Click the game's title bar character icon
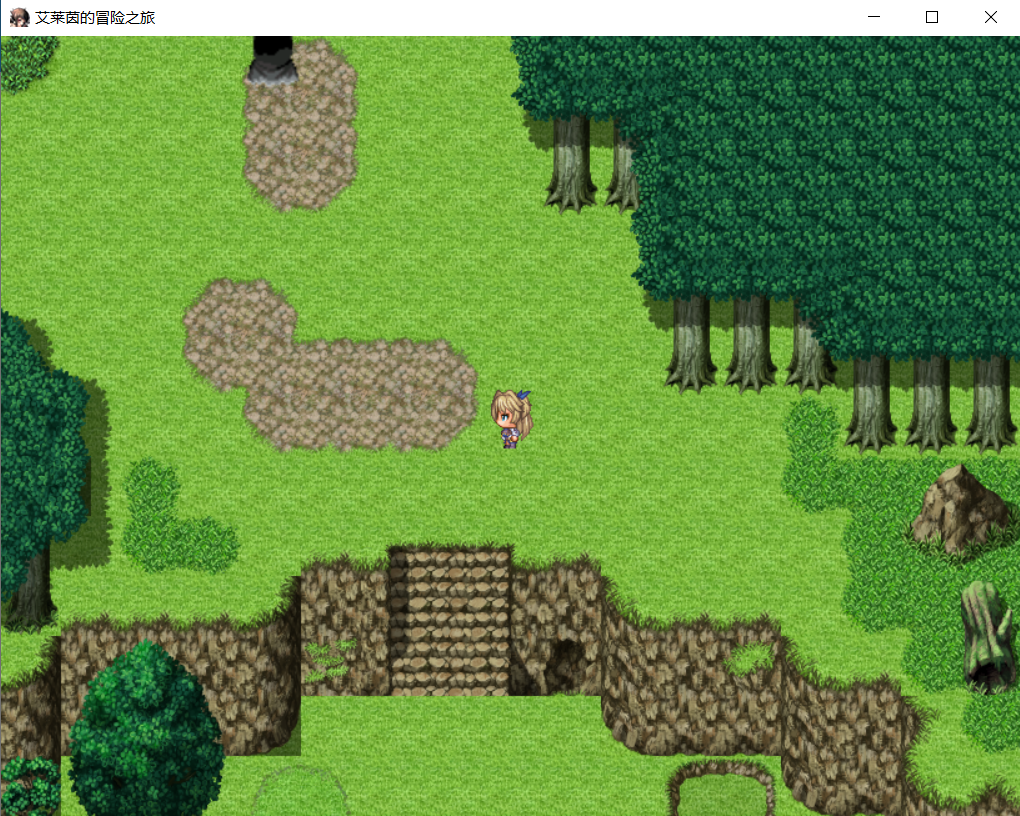 coord(20,18)
